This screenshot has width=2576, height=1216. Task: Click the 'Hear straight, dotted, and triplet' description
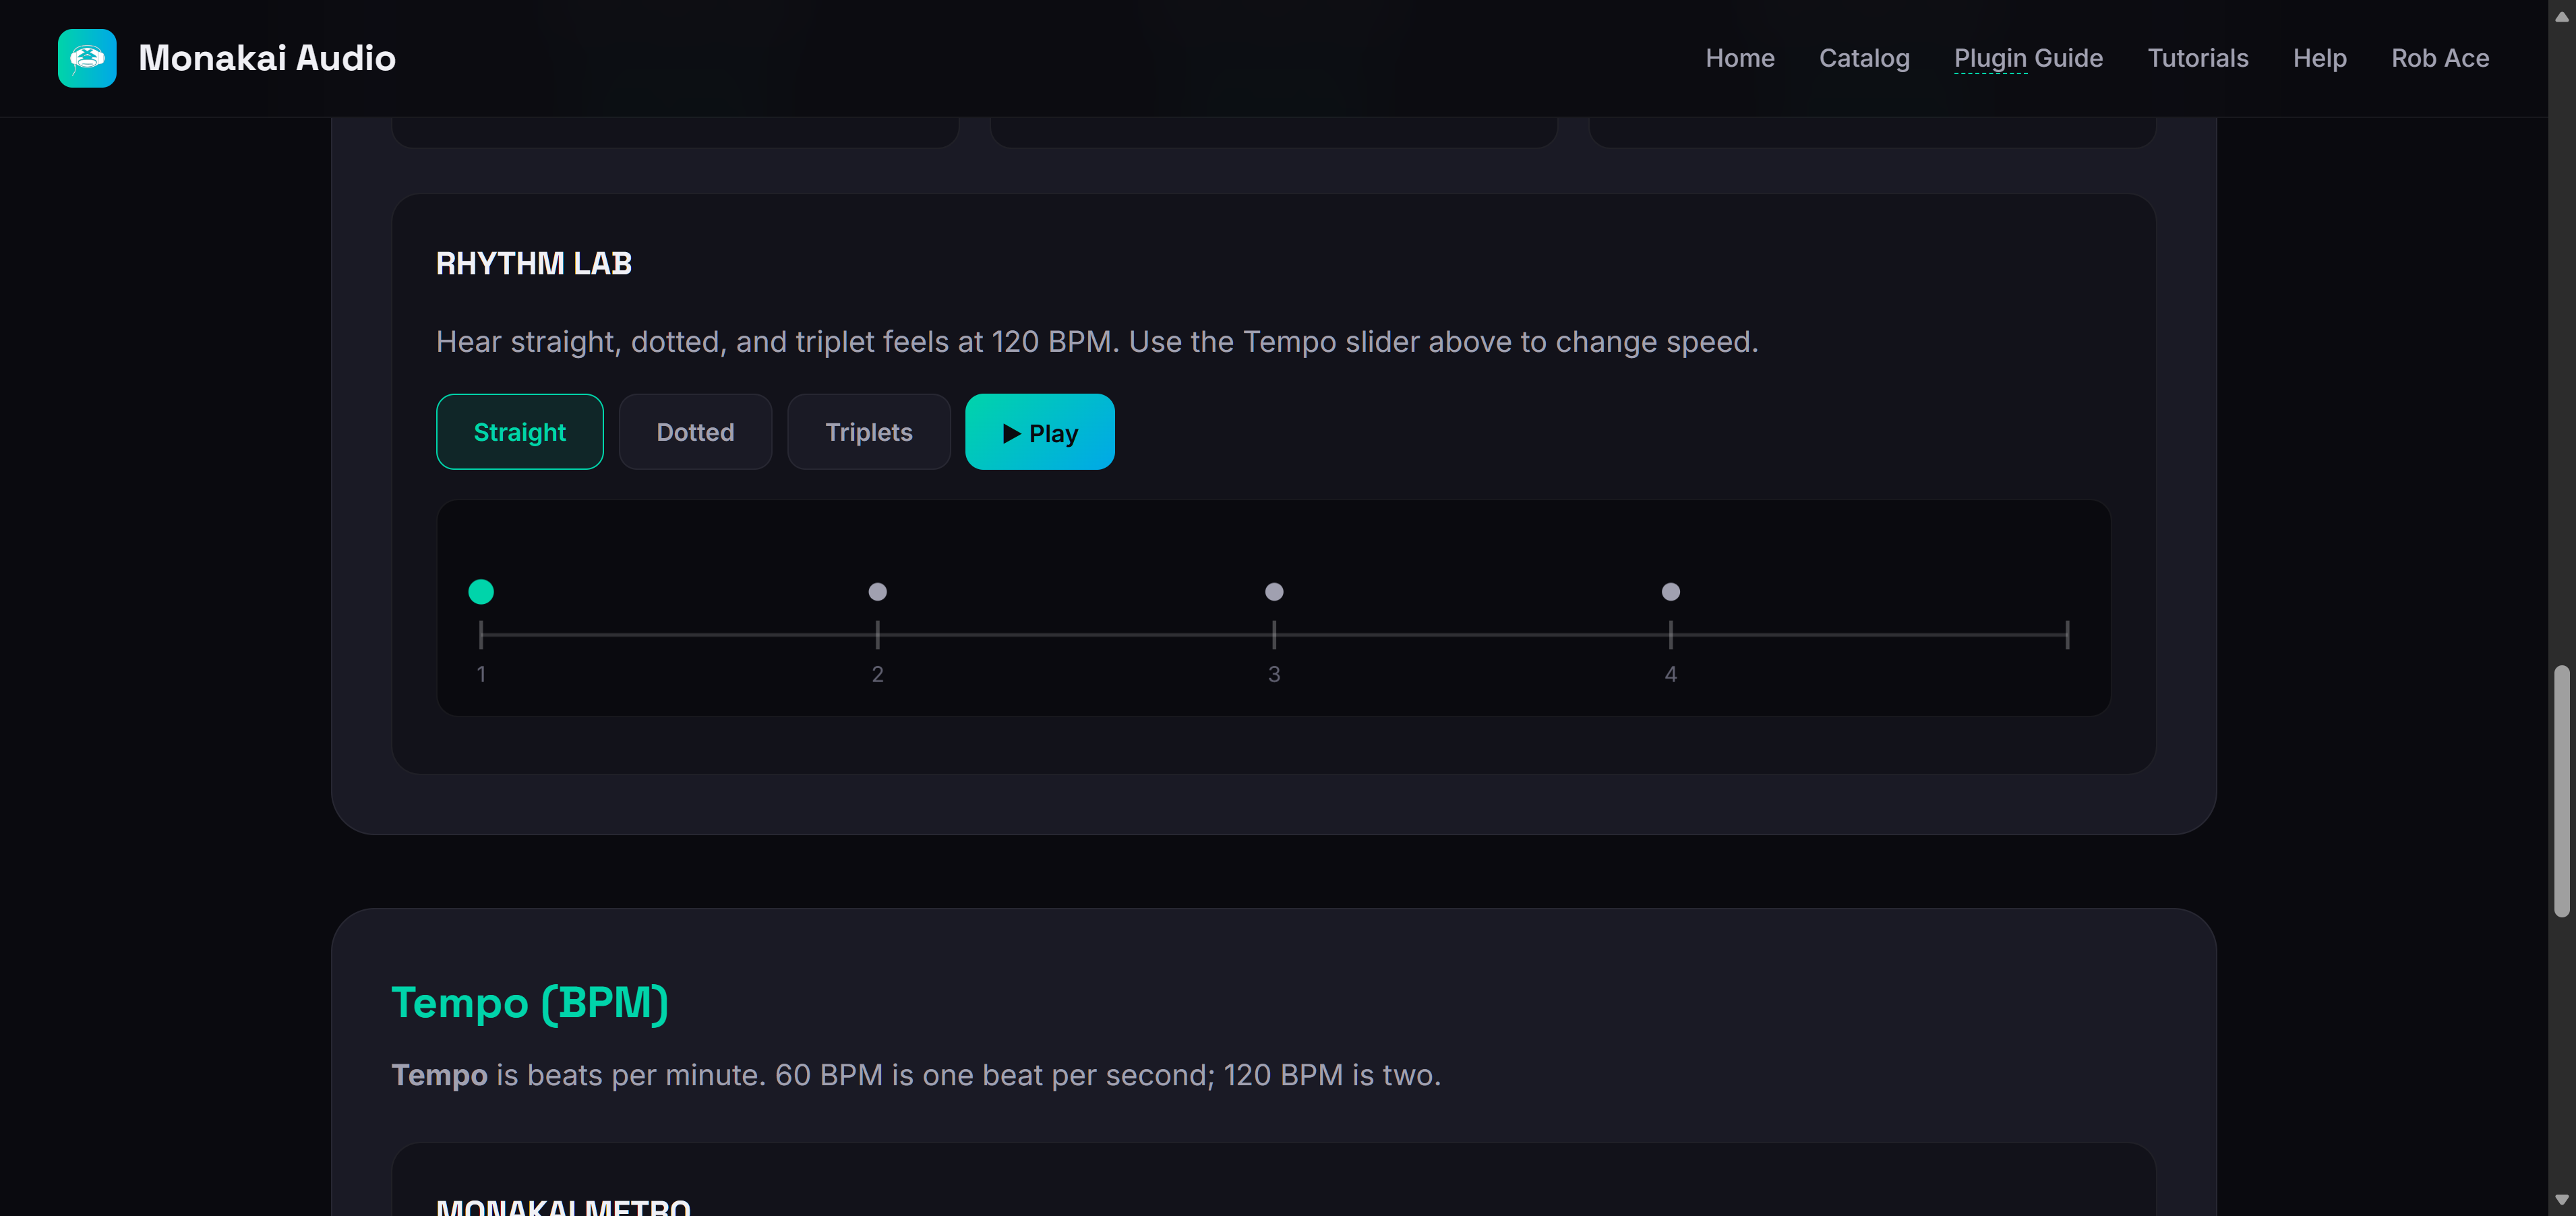1096,342
